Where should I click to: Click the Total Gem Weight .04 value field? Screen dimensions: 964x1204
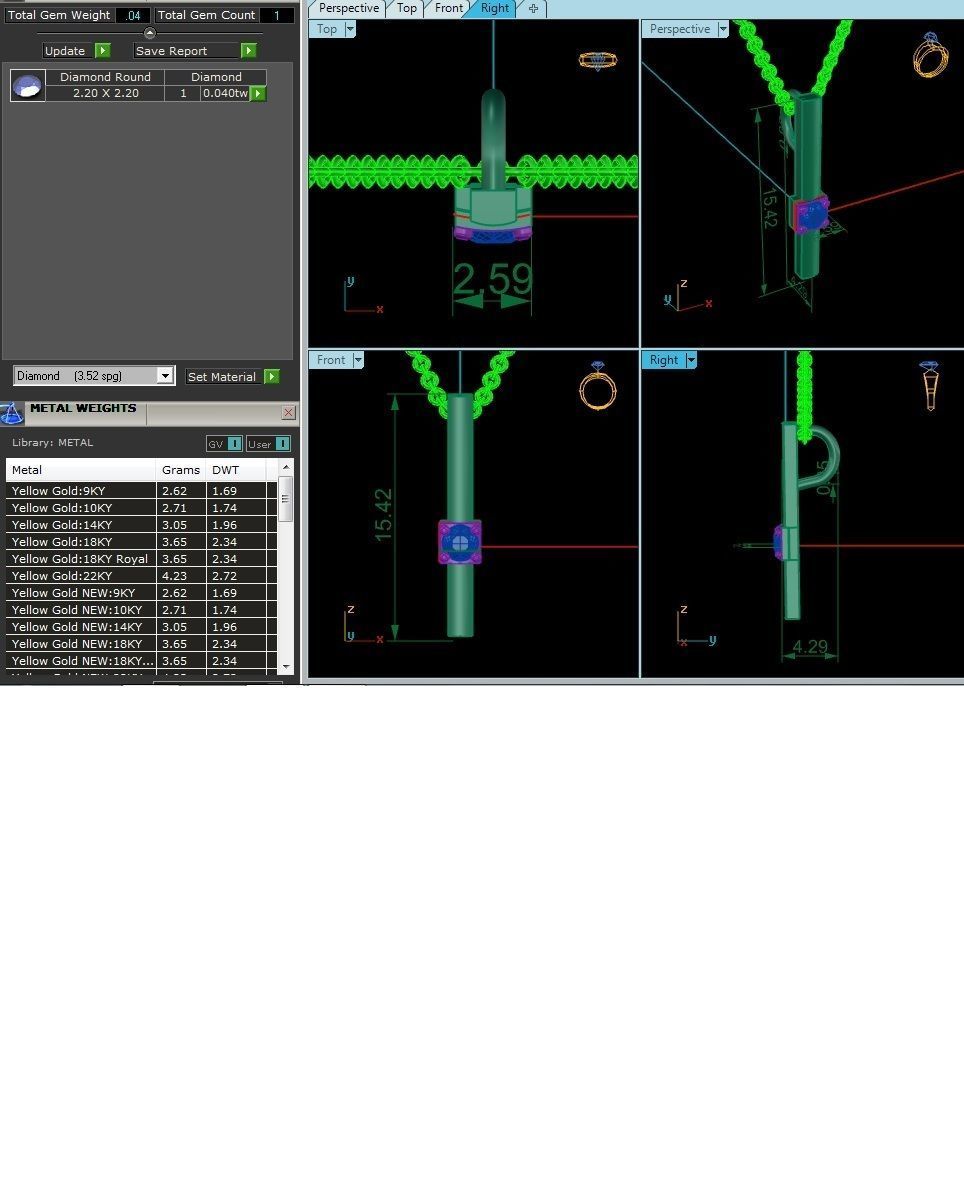pos(133,15)
